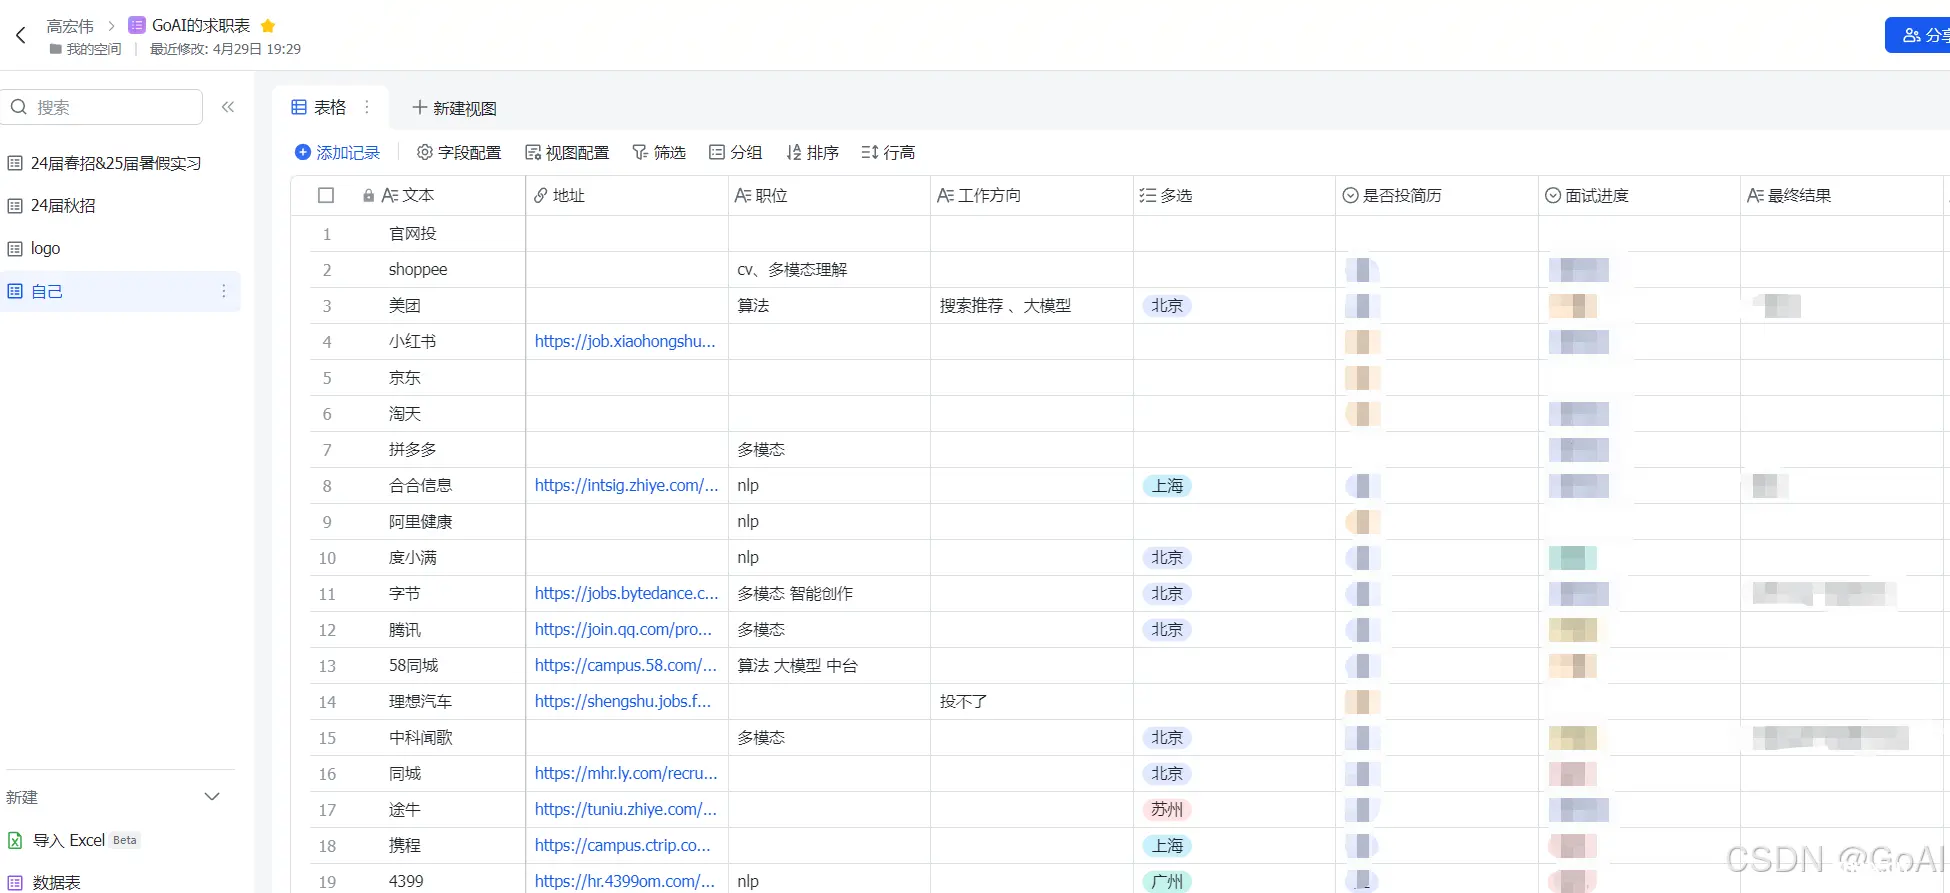Viewport: 1950px width, 893px height.
Task: Click the 最终结果 column header
Action: click(x=1842, y=195)
